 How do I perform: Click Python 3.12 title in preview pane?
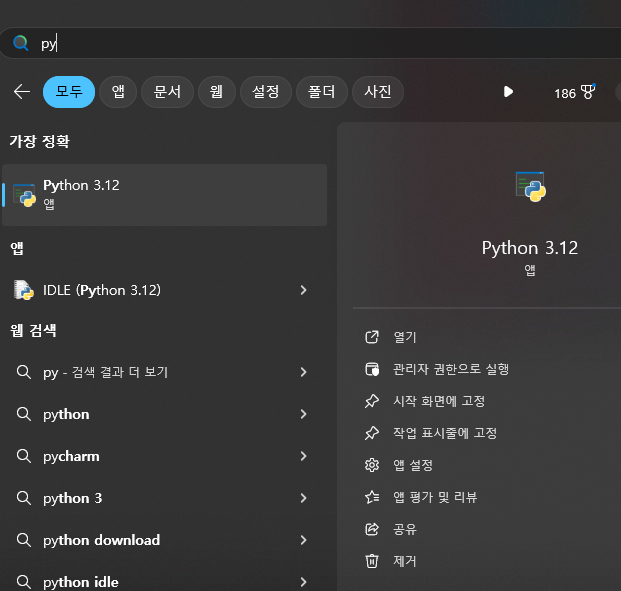(530, 248)
